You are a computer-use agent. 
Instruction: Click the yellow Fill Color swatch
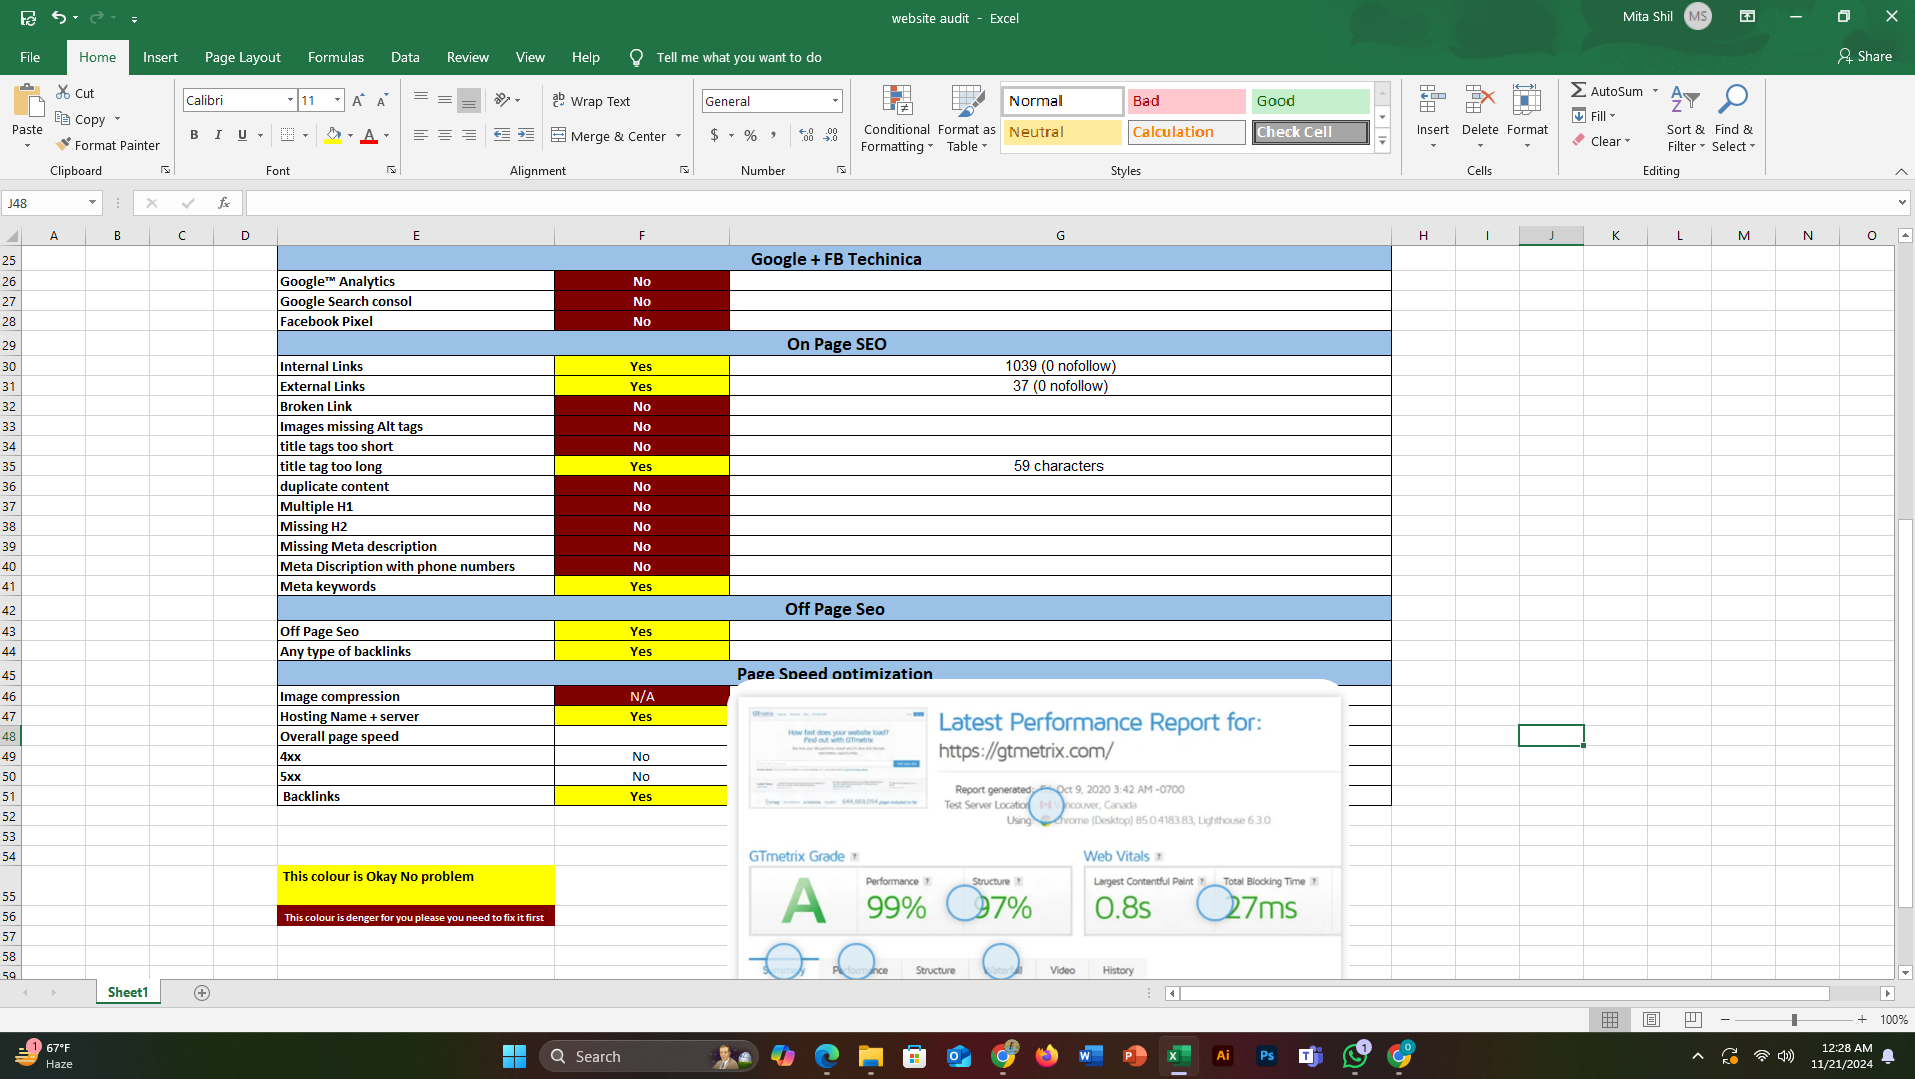334,136
